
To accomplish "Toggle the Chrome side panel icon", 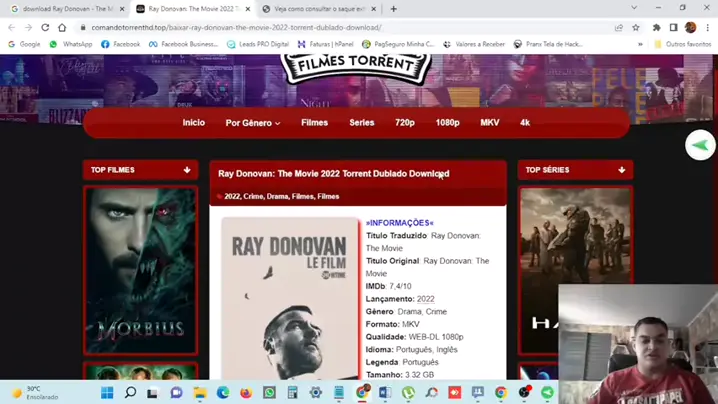I will point(673,27).
